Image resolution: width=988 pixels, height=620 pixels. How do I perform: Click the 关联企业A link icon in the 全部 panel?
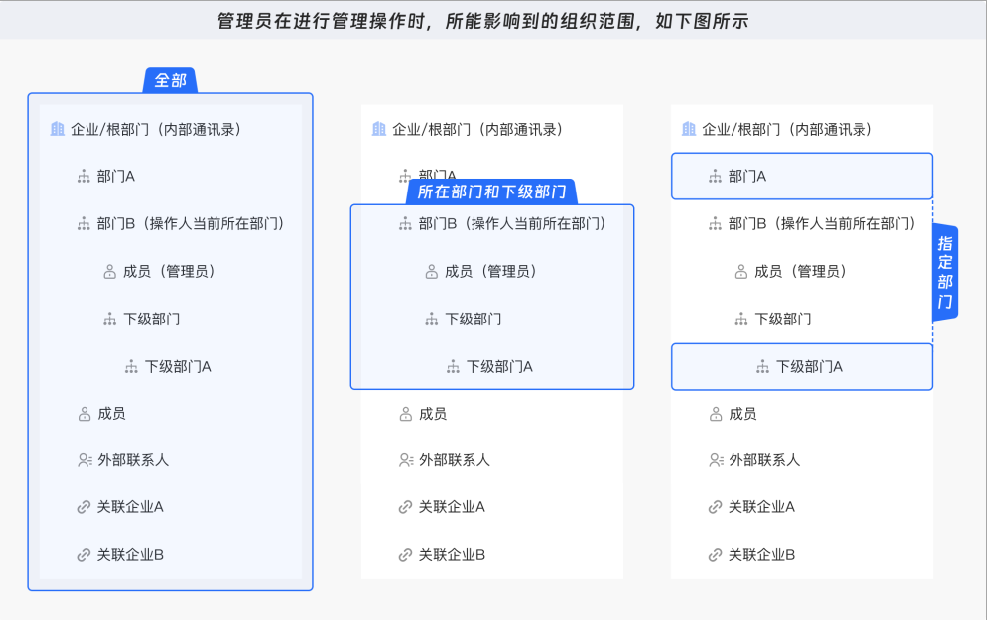pos(83,507)
